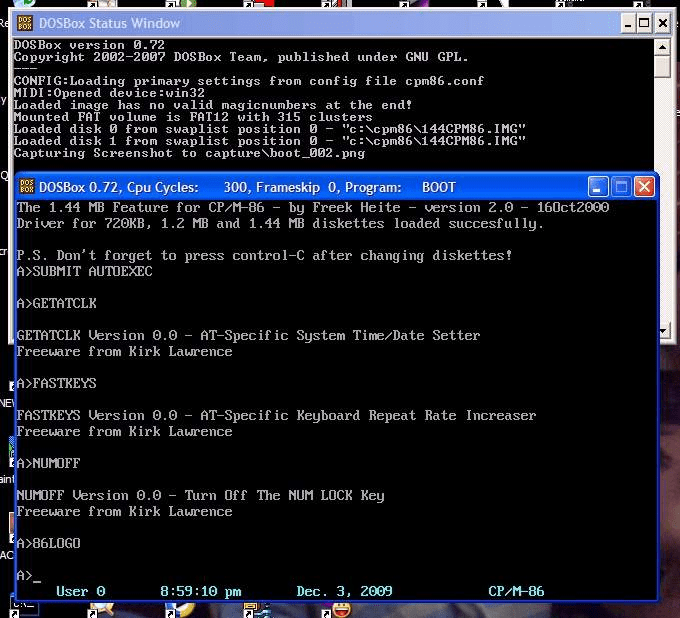Click the 'A>NUMOFF' command line
This screenshot has width=680, height=618.
click(x=48, y=463)
